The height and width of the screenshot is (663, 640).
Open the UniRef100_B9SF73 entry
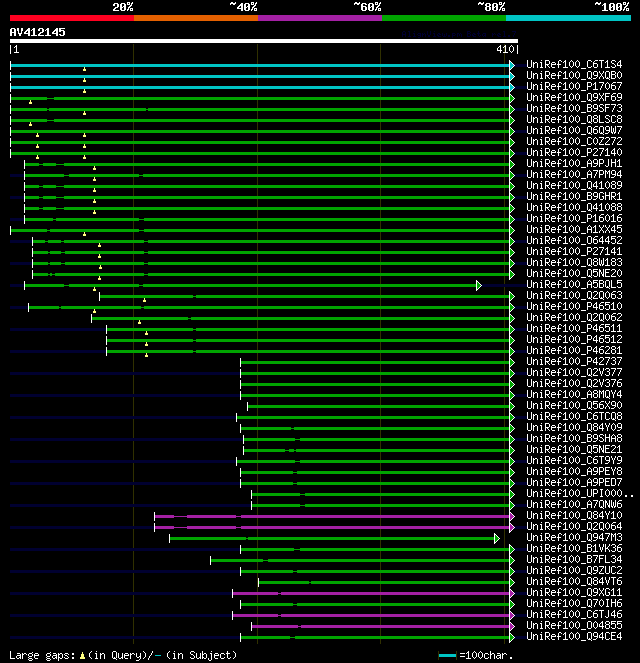coord(574,108)
